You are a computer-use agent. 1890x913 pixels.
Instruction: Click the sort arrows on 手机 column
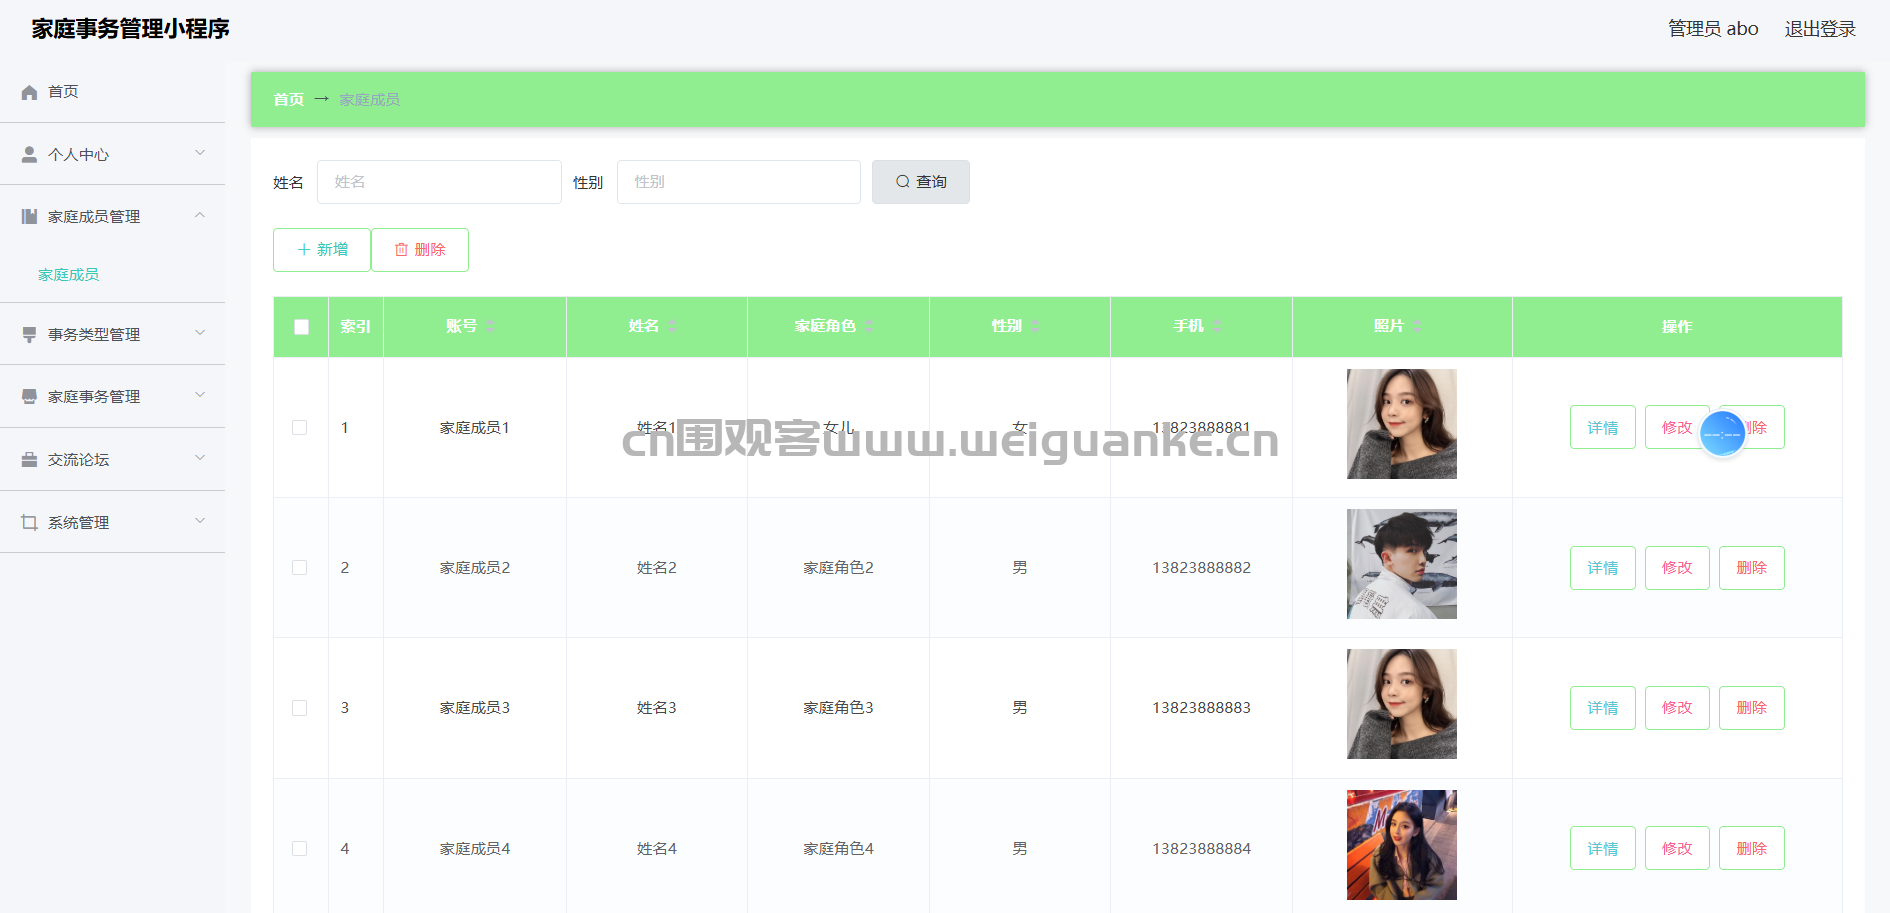point(1219,326)
